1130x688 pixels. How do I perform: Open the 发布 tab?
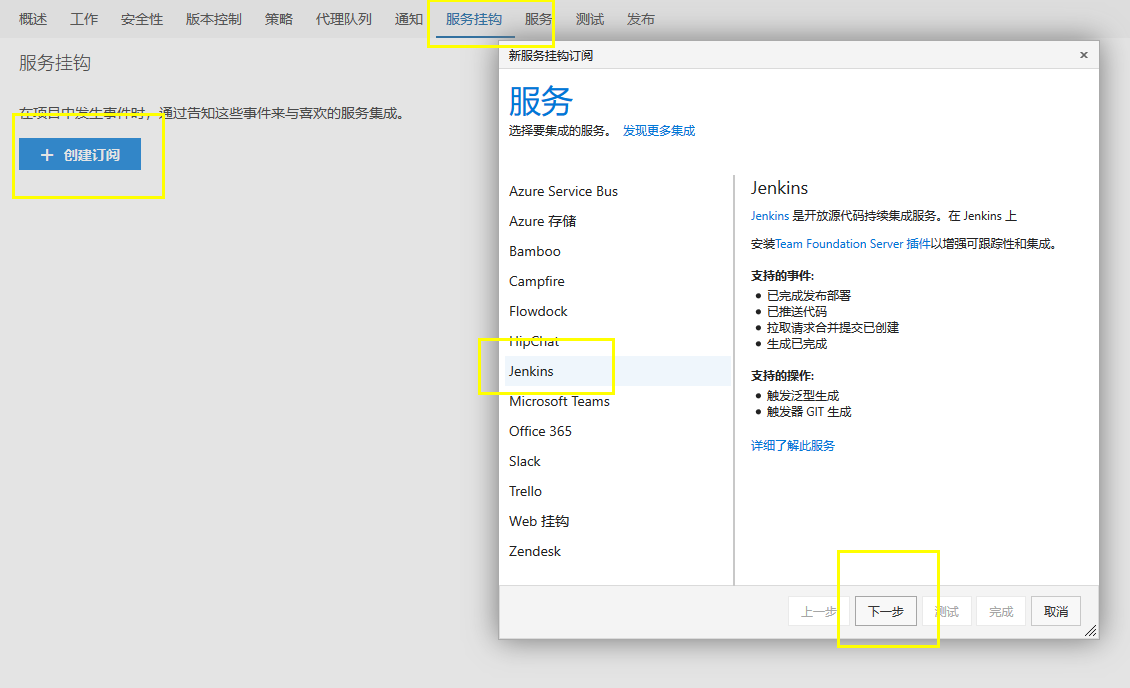pyautogui.click(x=641, y=19)
